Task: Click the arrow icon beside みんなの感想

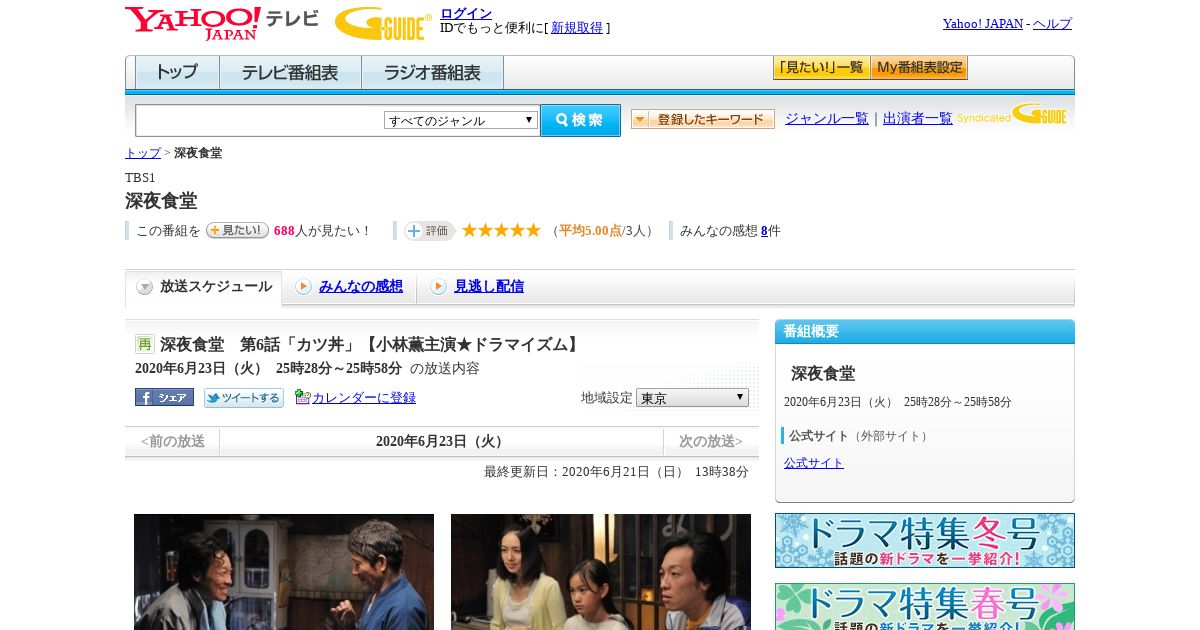Action: click(x=303, y=287)
